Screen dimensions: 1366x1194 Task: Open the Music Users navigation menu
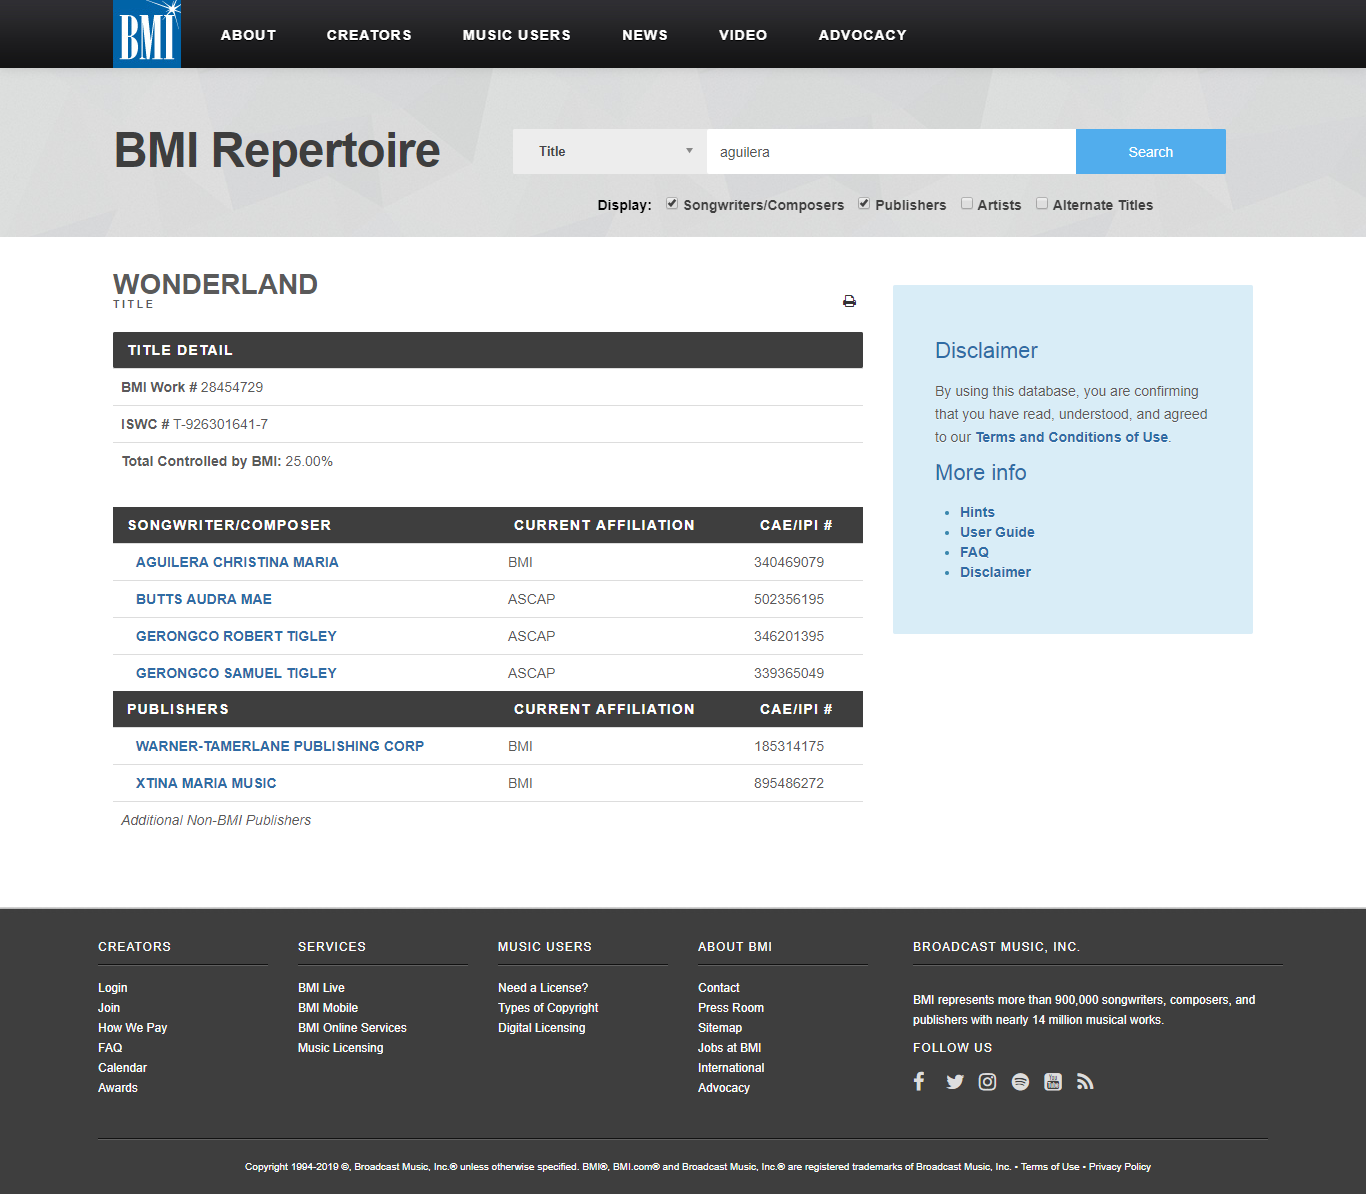[x=516, y=35]
